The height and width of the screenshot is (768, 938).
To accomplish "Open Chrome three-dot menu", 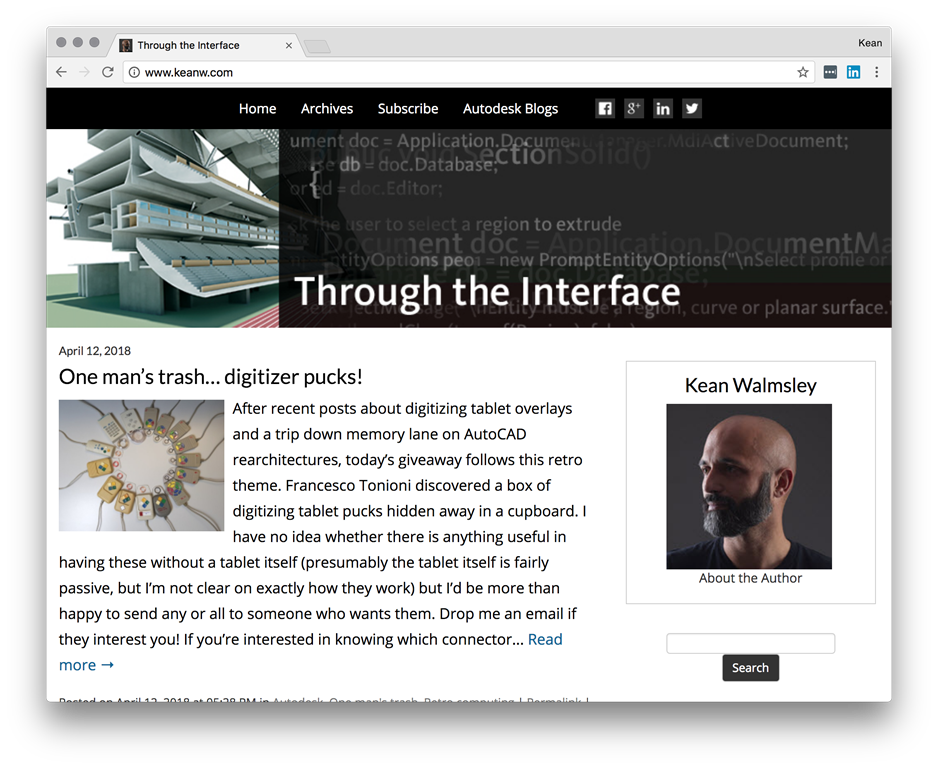I will (877, 72).
